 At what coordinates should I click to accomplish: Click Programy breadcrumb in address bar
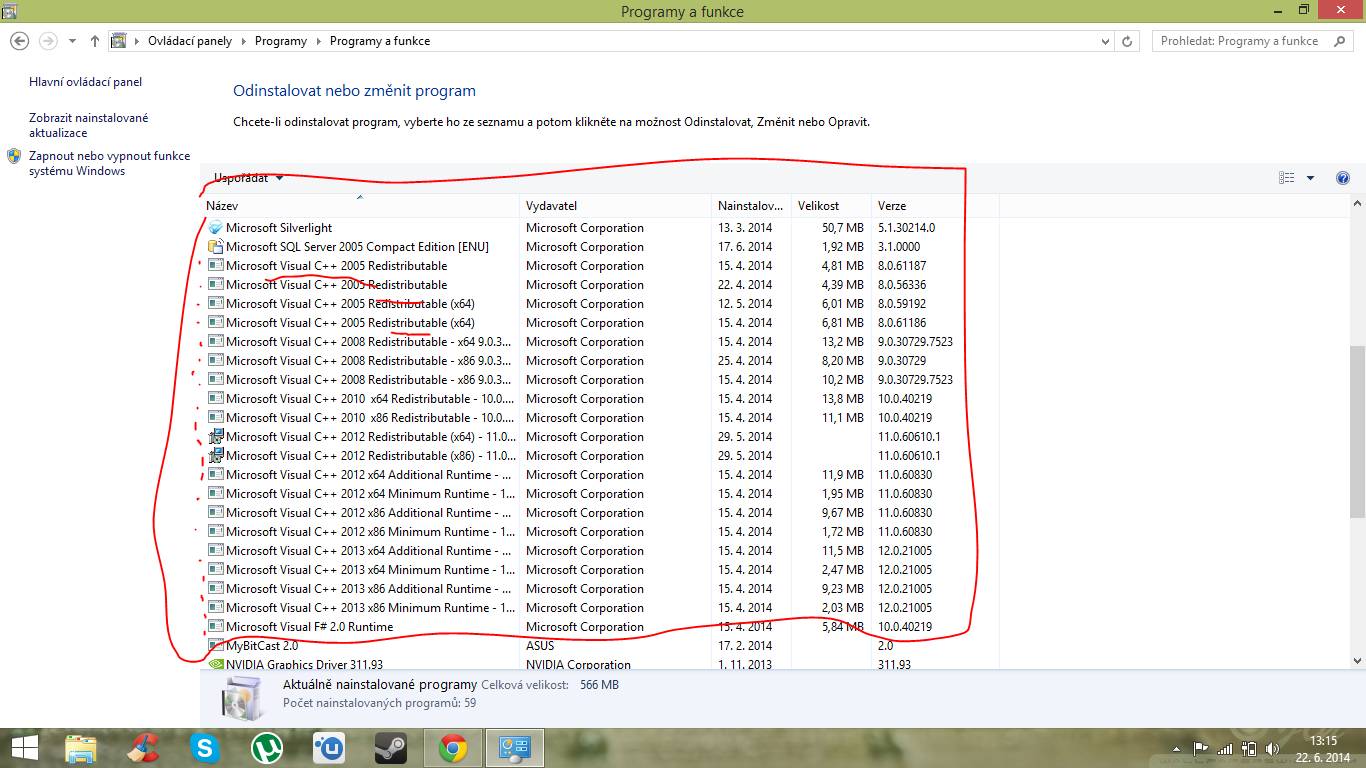click(281, 41)
